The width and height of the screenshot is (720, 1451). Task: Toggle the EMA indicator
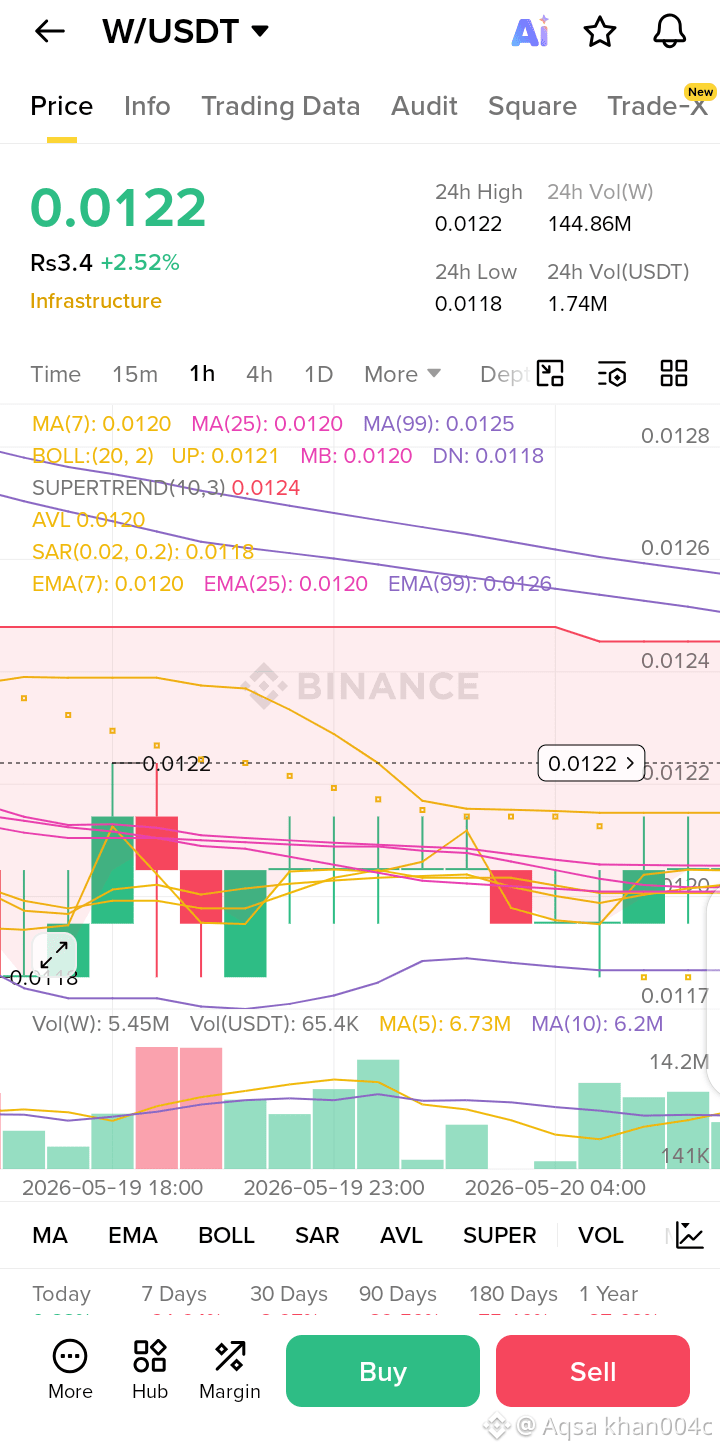[x=133, y=1235]
